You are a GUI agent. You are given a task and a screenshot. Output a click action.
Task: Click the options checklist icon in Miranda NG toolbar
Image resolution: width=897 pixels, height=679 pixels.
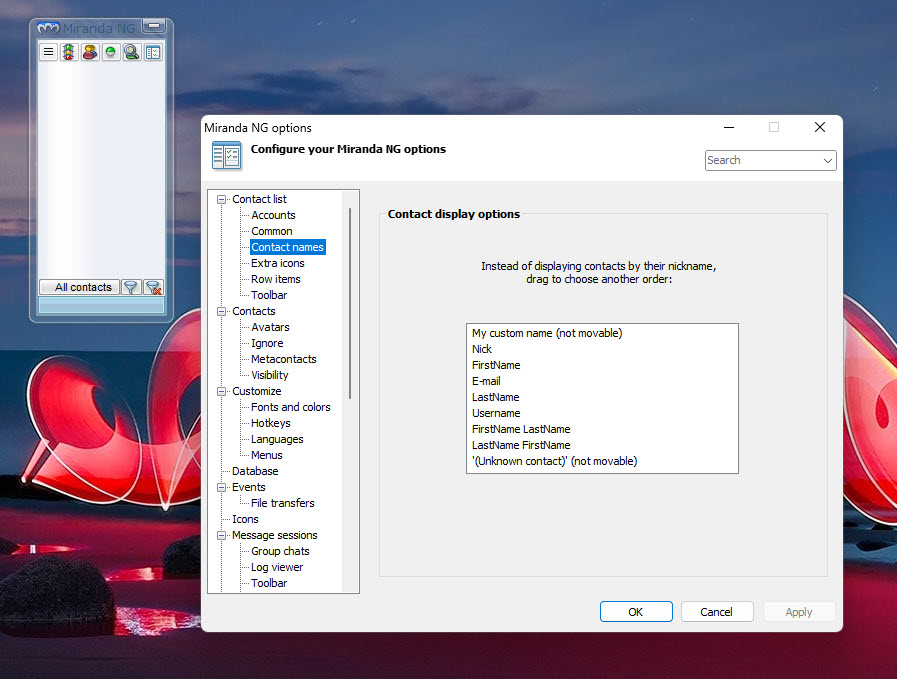tap(153, 52)
